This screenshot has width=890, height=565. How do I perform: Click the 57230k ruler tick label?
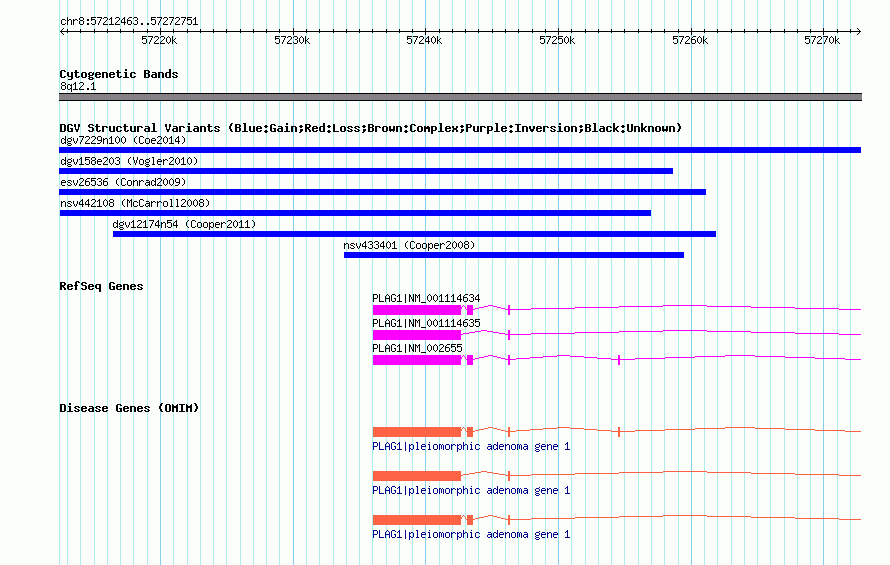(x=292, y=40)
